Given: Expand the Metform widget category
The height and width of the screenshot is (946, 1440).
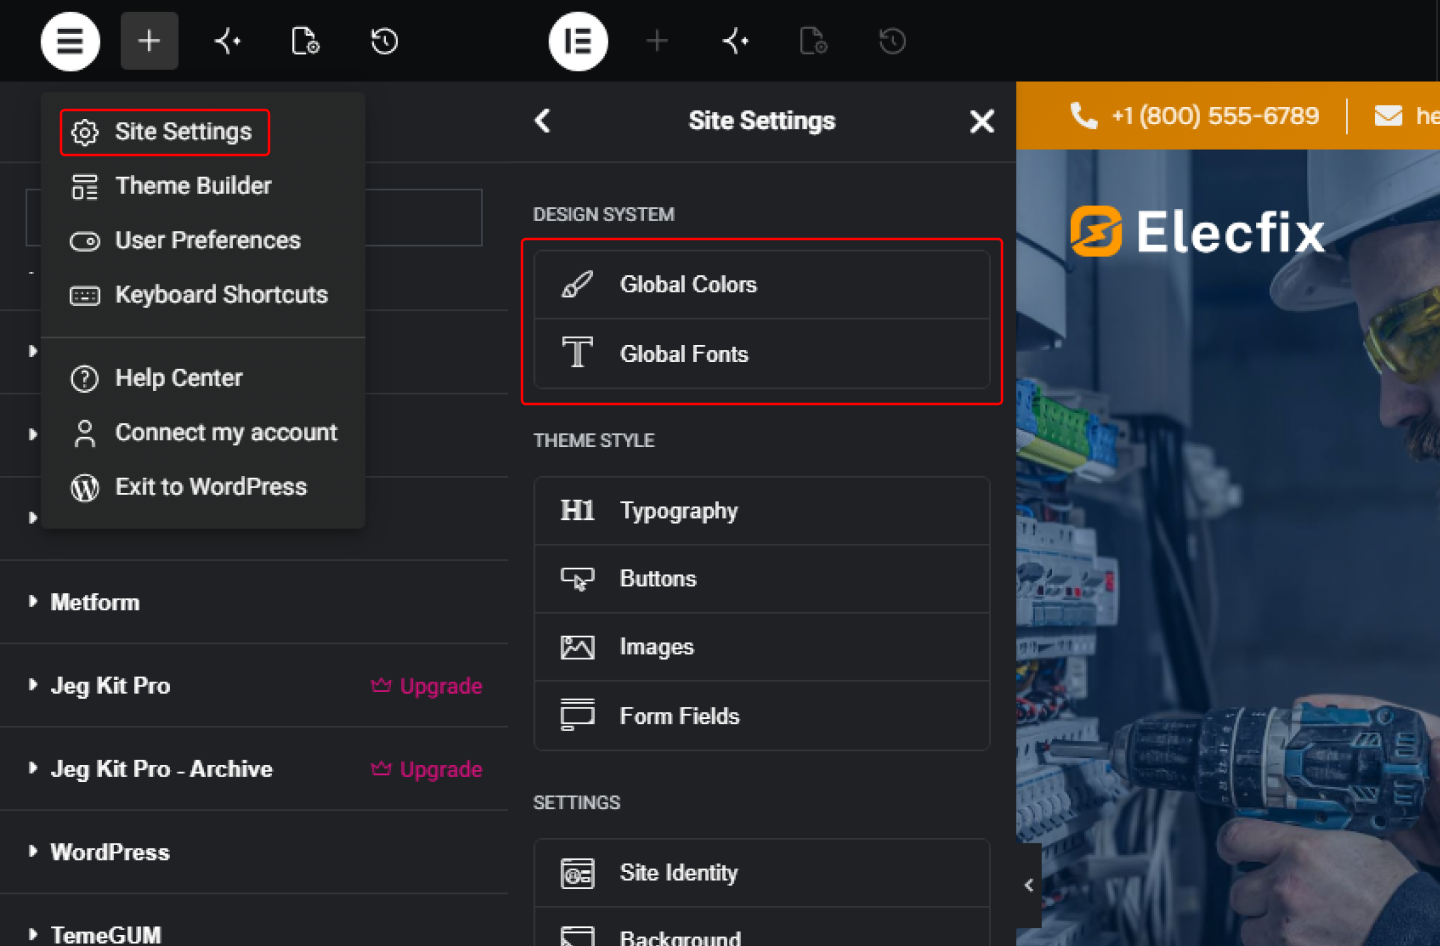Looking at the screenshot, I should click(254, 602).
